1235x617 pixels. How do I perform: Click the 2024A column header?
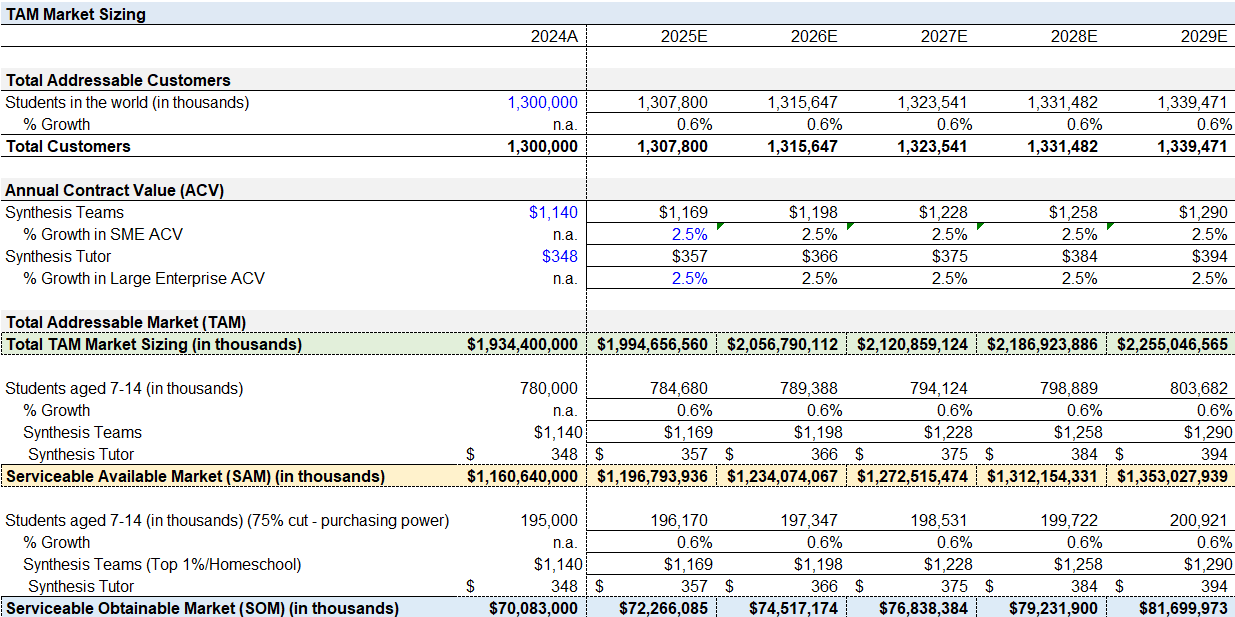[x=554, y=36]
